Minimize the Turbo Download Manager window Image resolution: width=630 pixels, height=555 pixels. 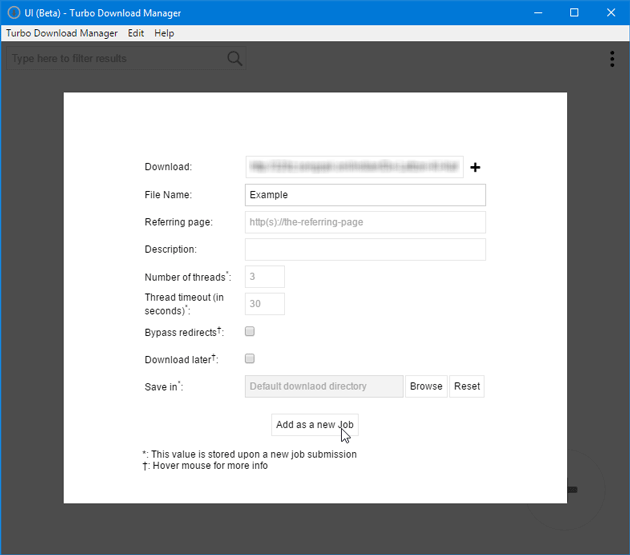538,12
